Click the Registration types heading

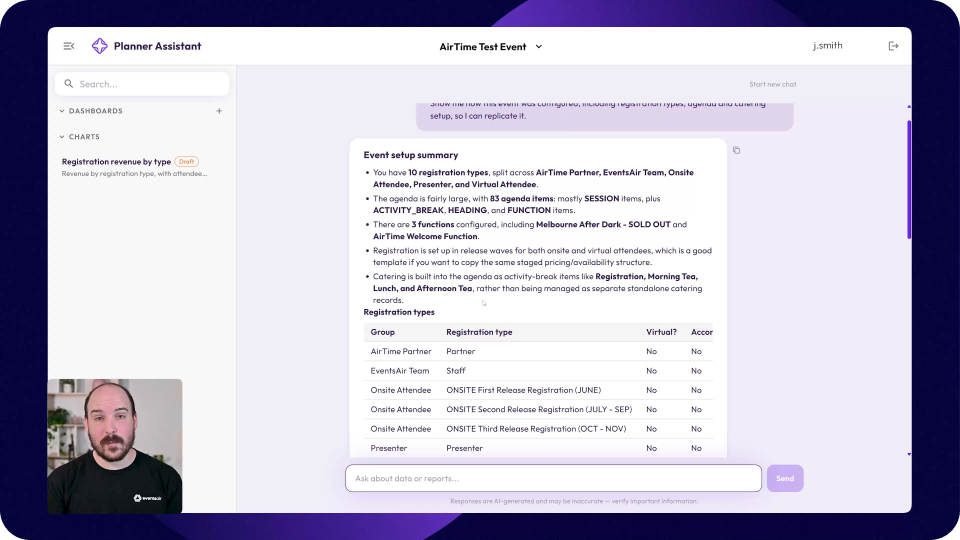point(399,312)
